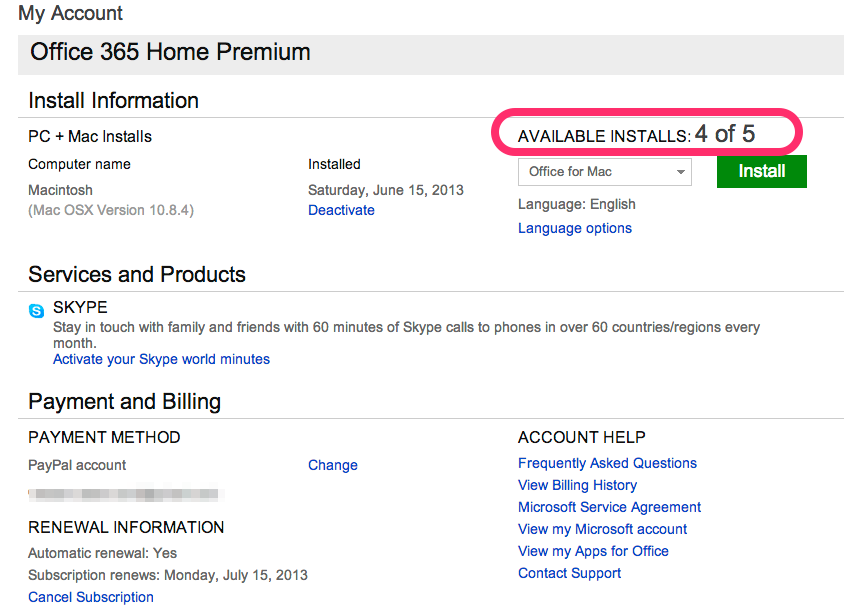The height and width of the screenshot is (607, 844).
Task: Open View my Microsoft account link
Action: click(x=602, y=529)
